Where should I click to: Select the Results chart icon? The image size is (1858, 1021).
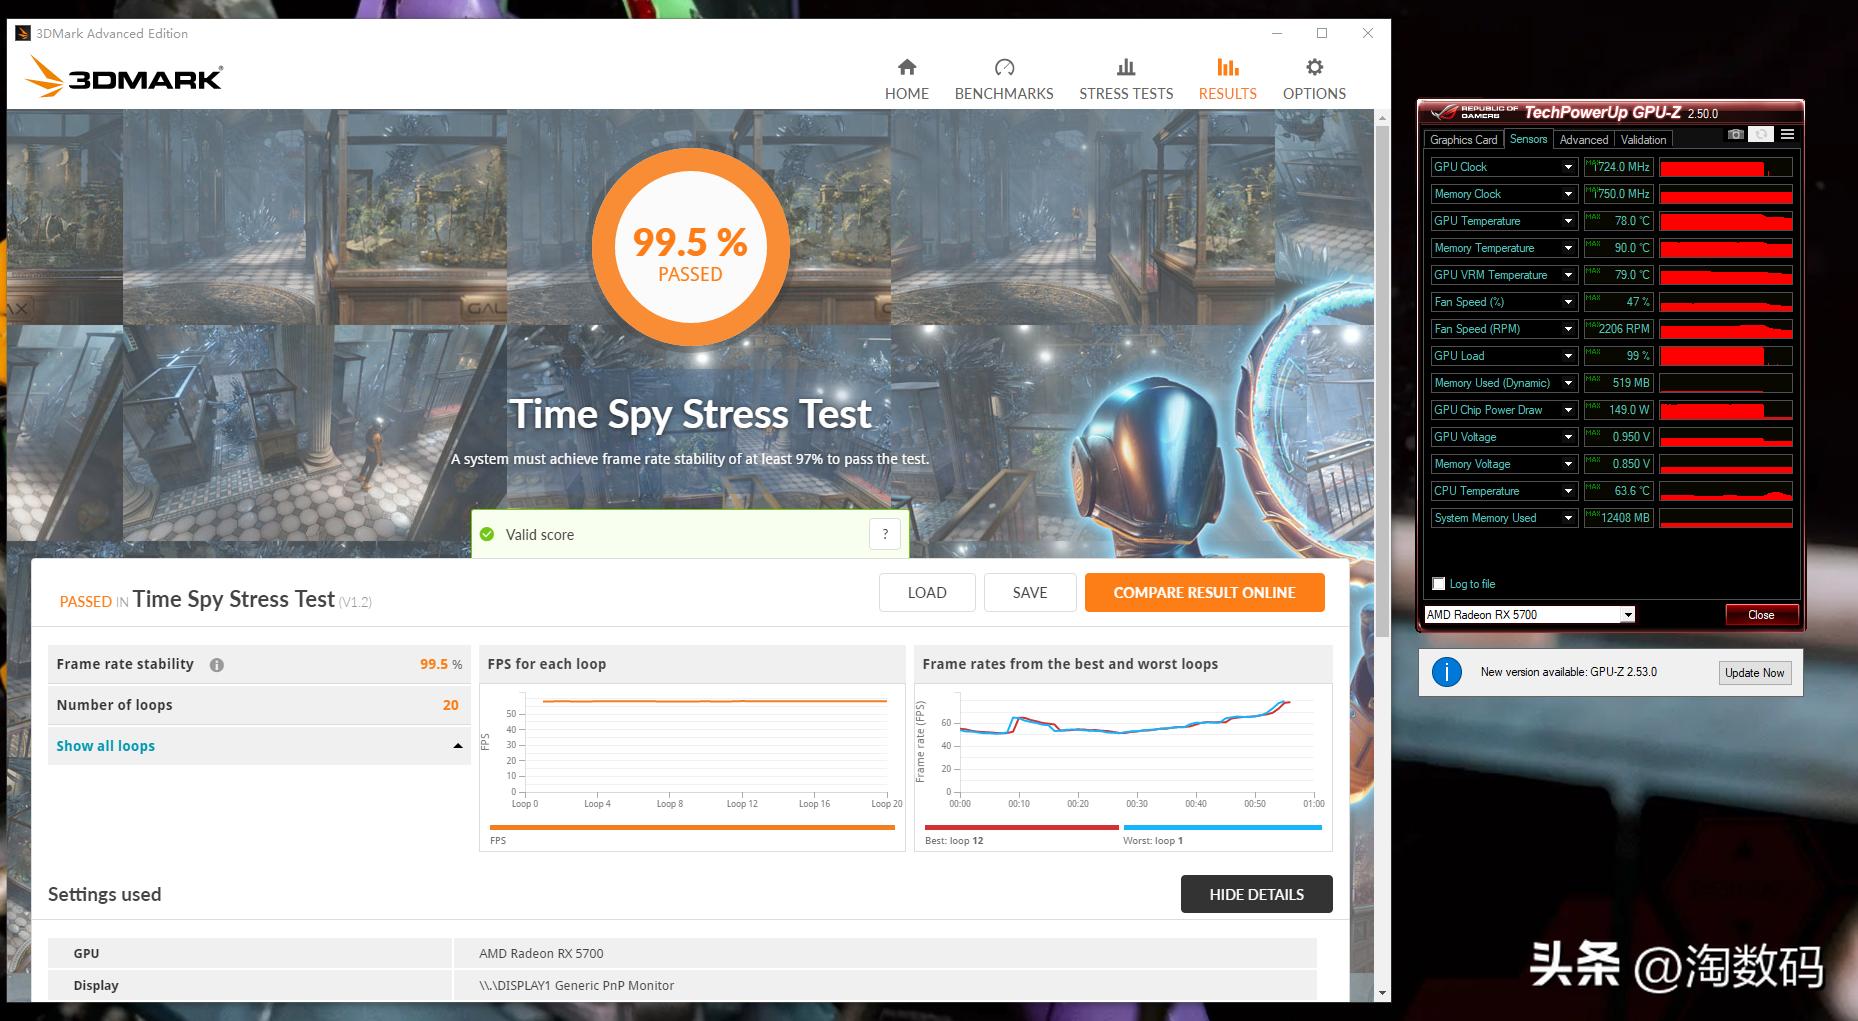(1228, 67)
